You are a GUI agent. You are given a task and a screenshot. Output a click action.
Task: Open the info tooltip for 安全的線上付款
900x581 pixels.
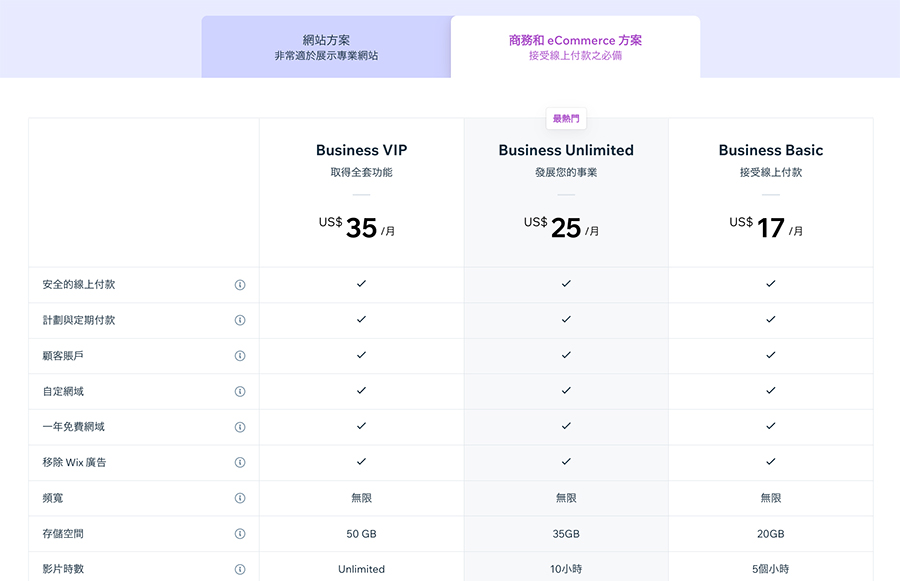tap(240, 284)
